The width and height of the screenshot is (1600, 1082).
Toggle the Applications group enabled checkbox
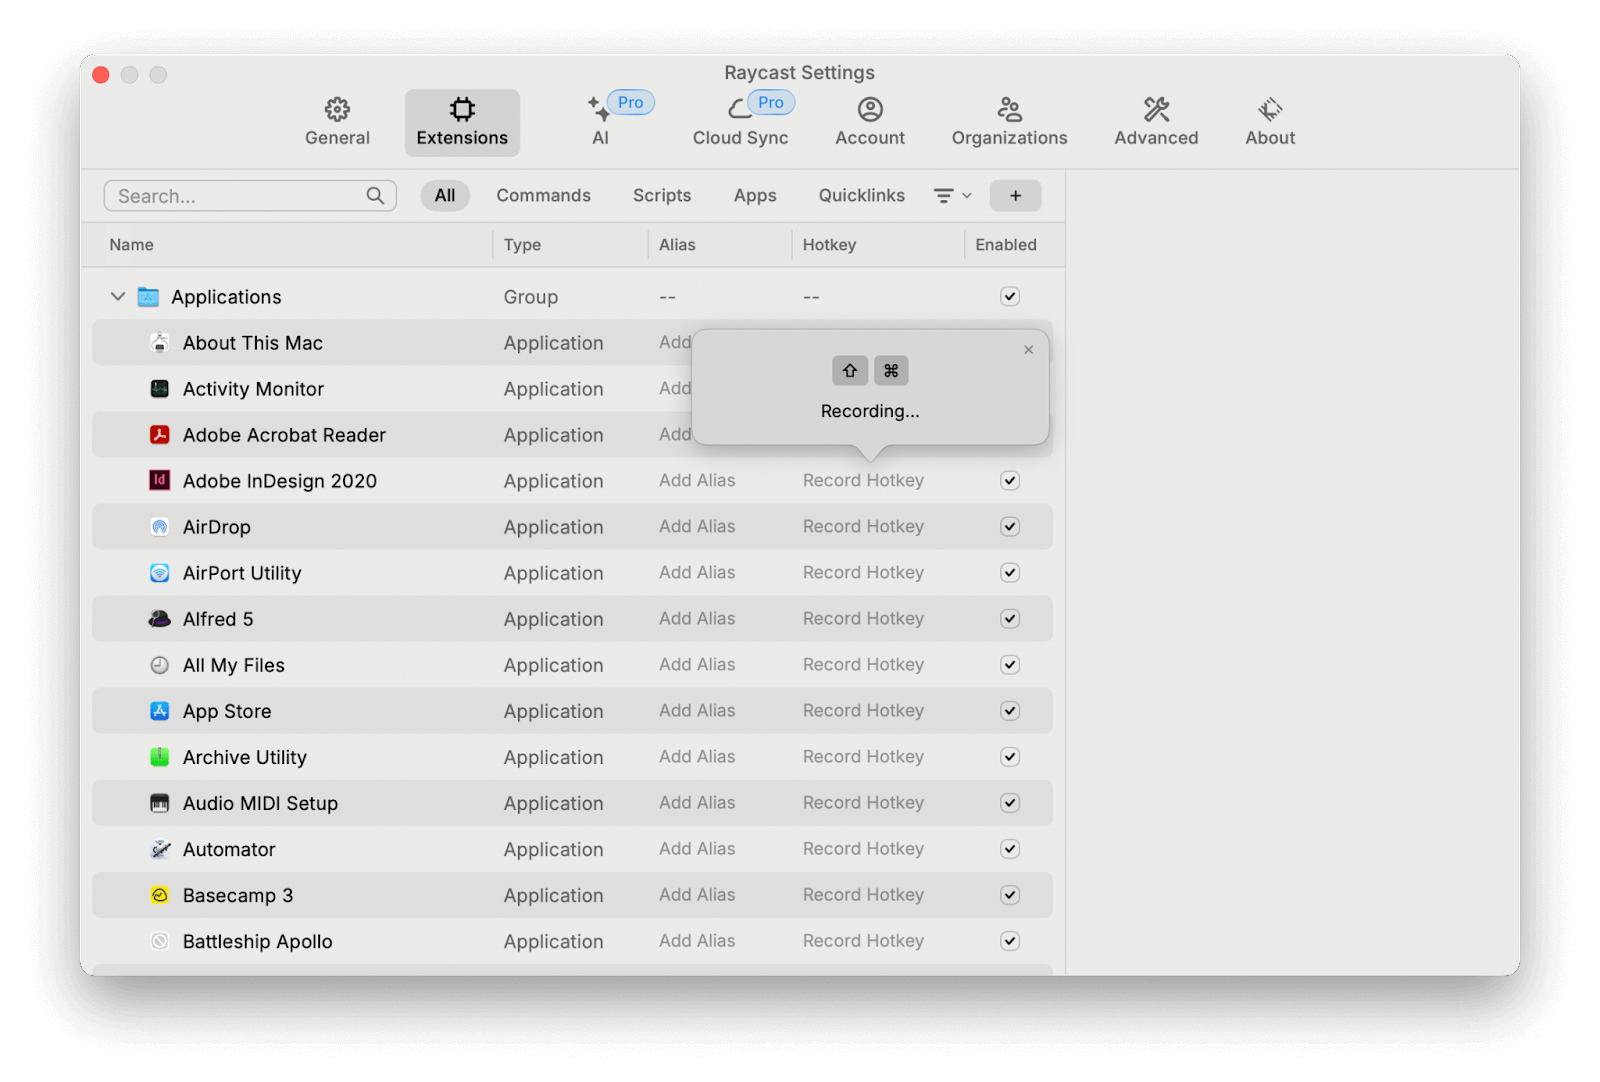(x=1010, y=296)
